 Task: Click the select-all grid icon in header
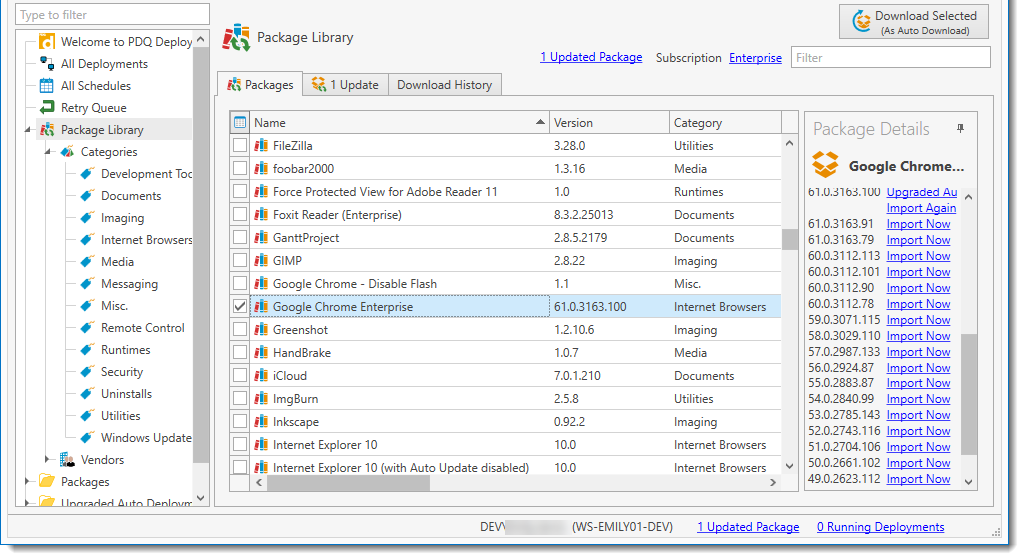[x=240, y=123]
